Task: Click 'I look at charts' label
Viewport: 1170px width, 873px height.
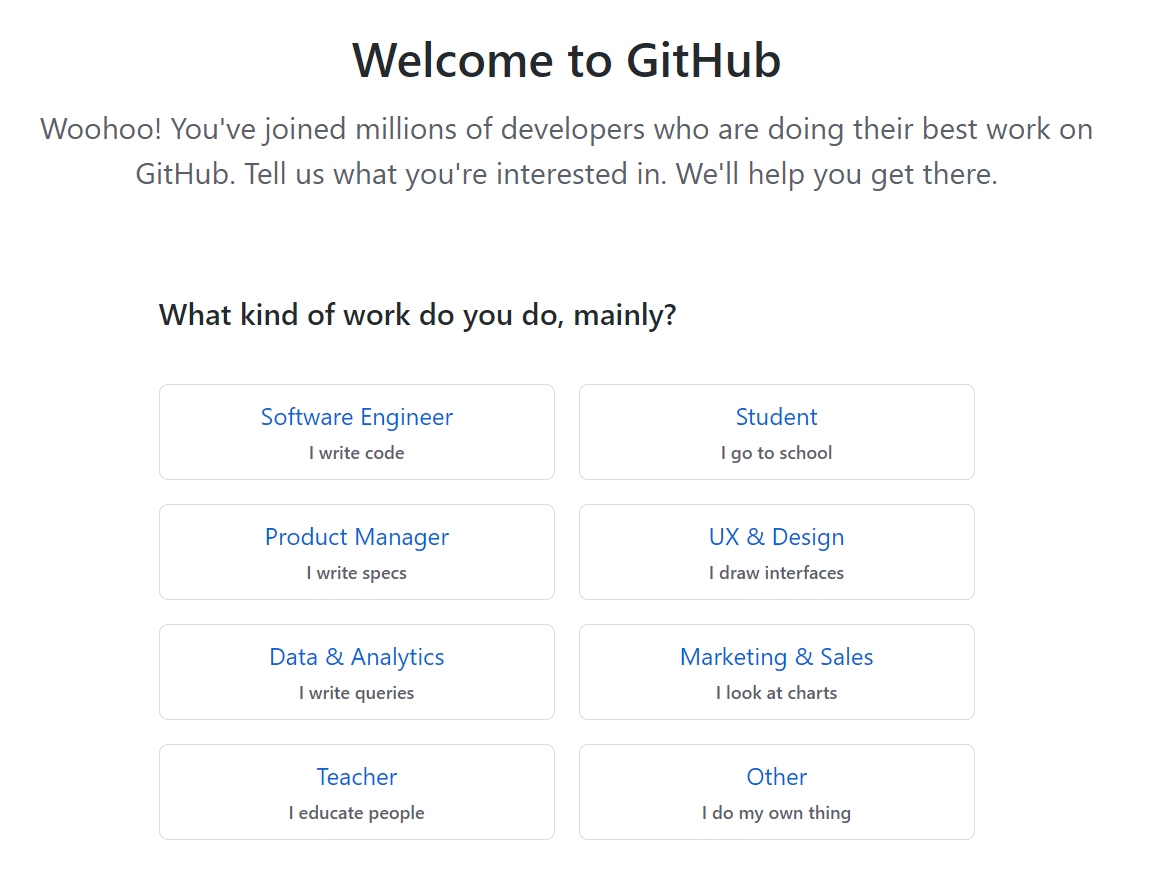Action: [776, 693]
